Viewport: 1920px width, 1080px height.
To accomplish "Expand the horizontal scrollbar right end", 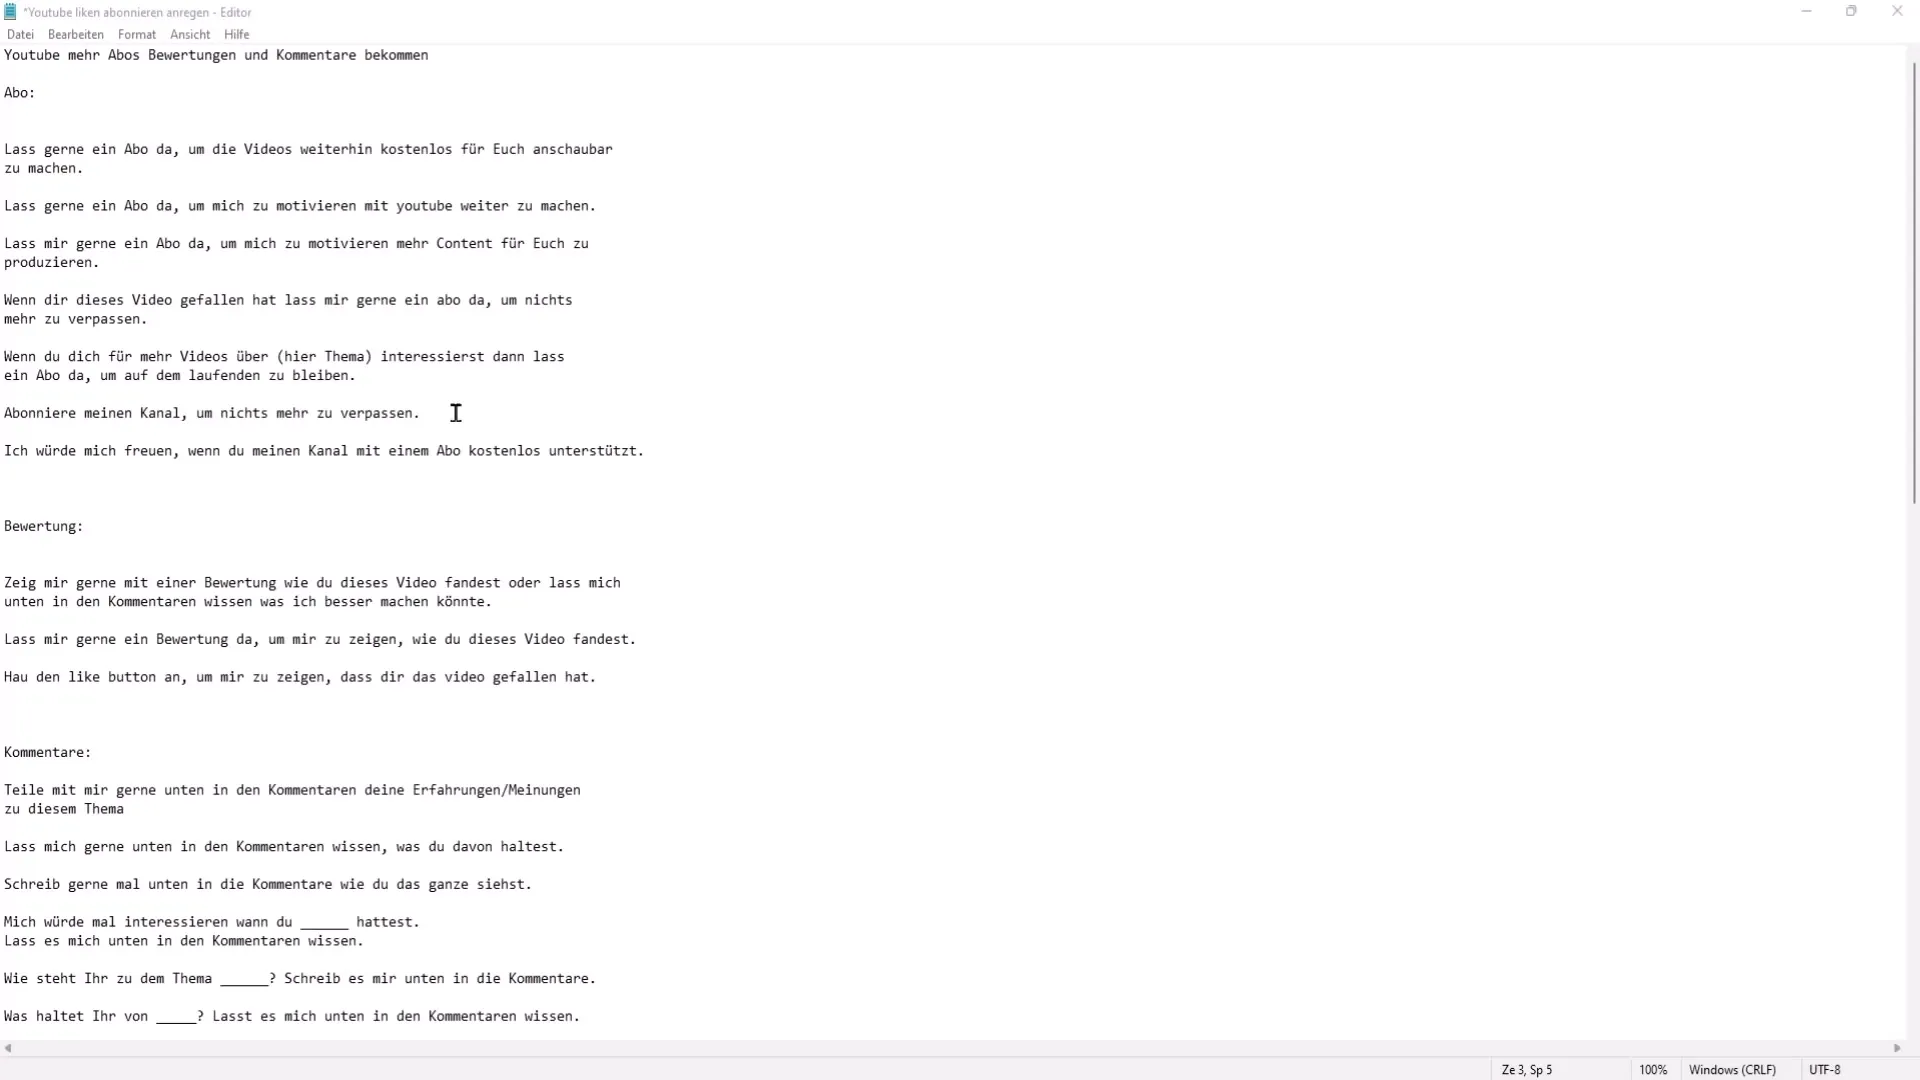I will (x=1896, y=1046).
